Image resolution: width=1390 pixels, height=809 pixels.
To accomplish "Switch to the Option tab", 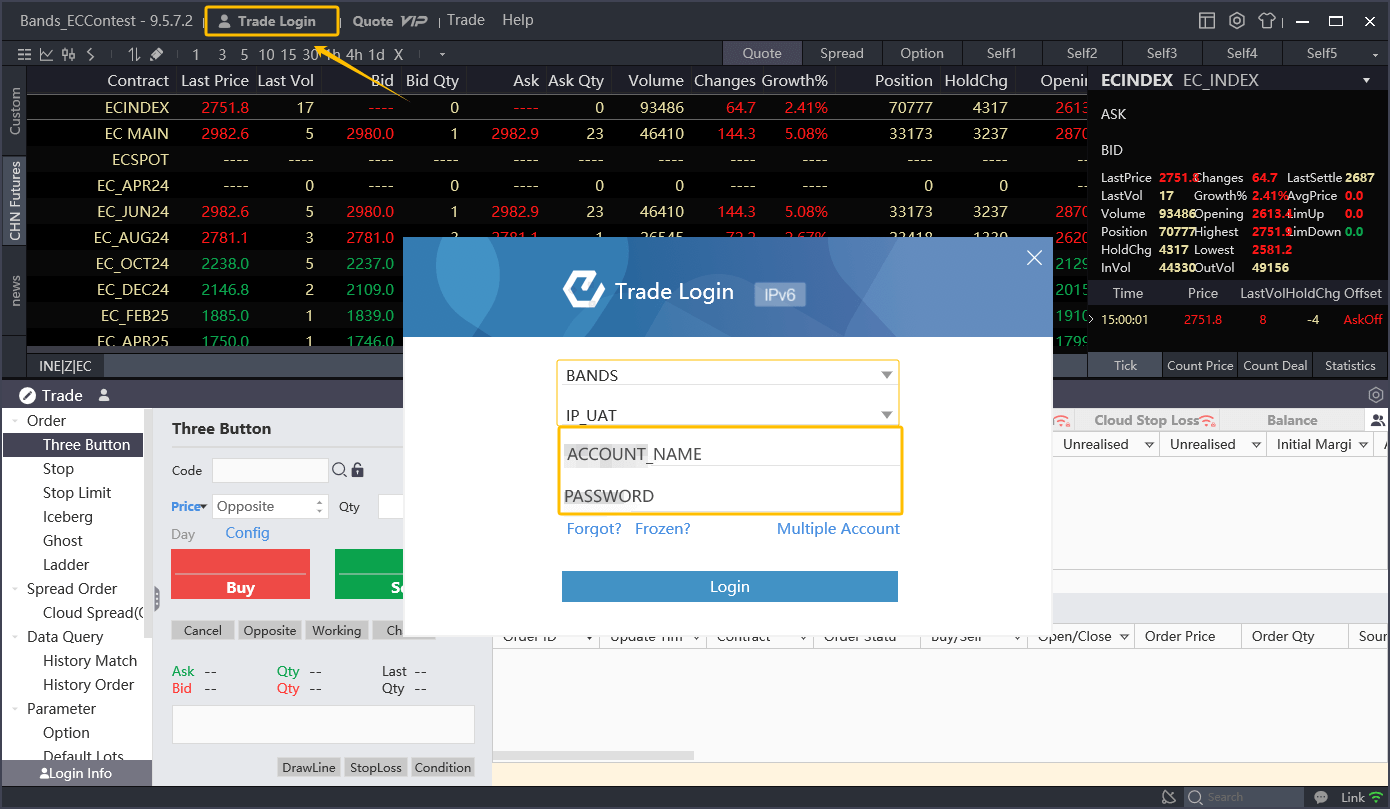I will click(922, 54).
